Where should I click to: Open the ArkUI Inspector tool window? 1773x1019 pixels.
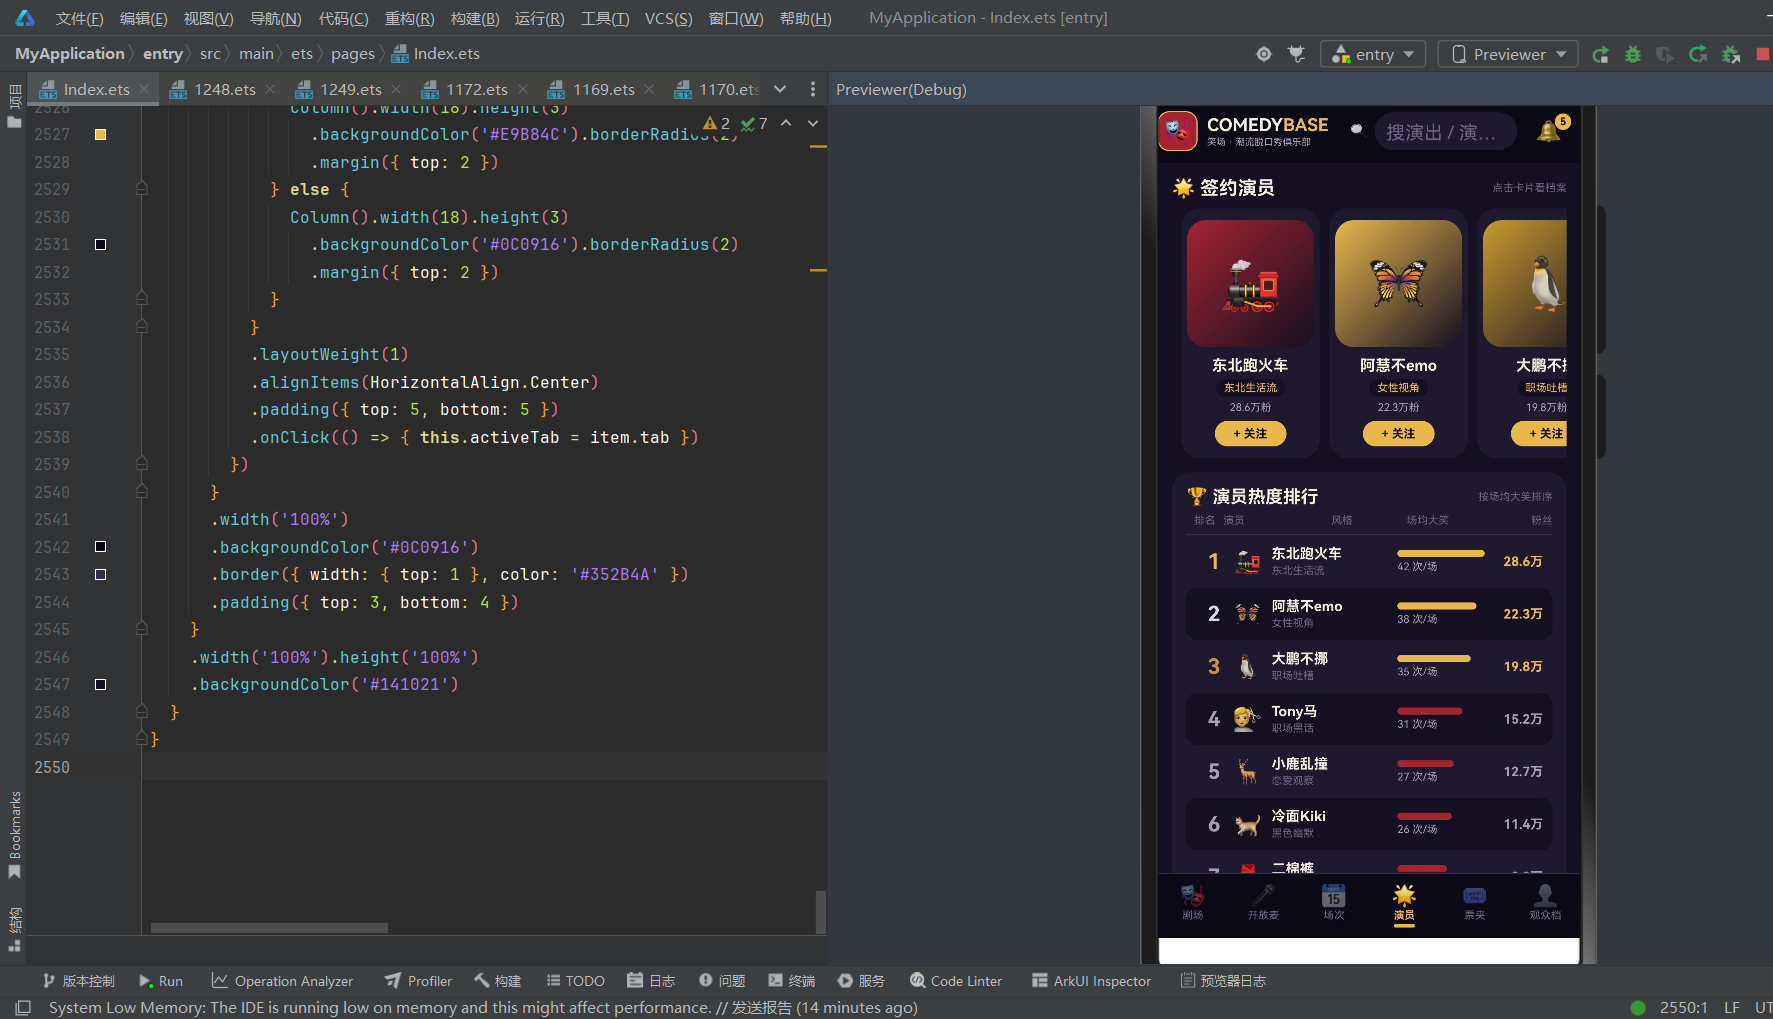click(1091, 981)
